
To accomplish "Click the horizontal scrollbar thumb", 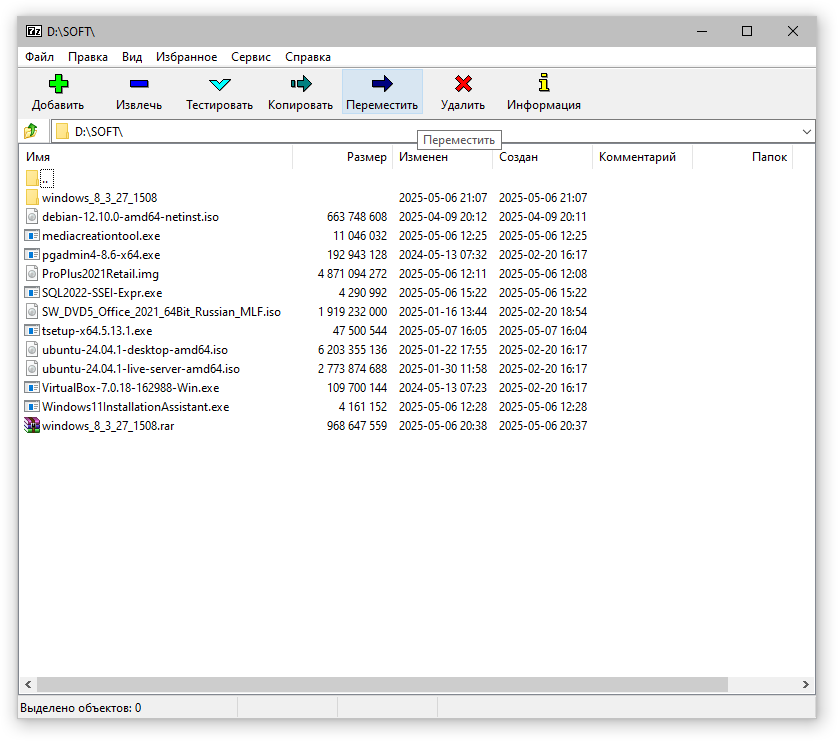I will point(382,684).
